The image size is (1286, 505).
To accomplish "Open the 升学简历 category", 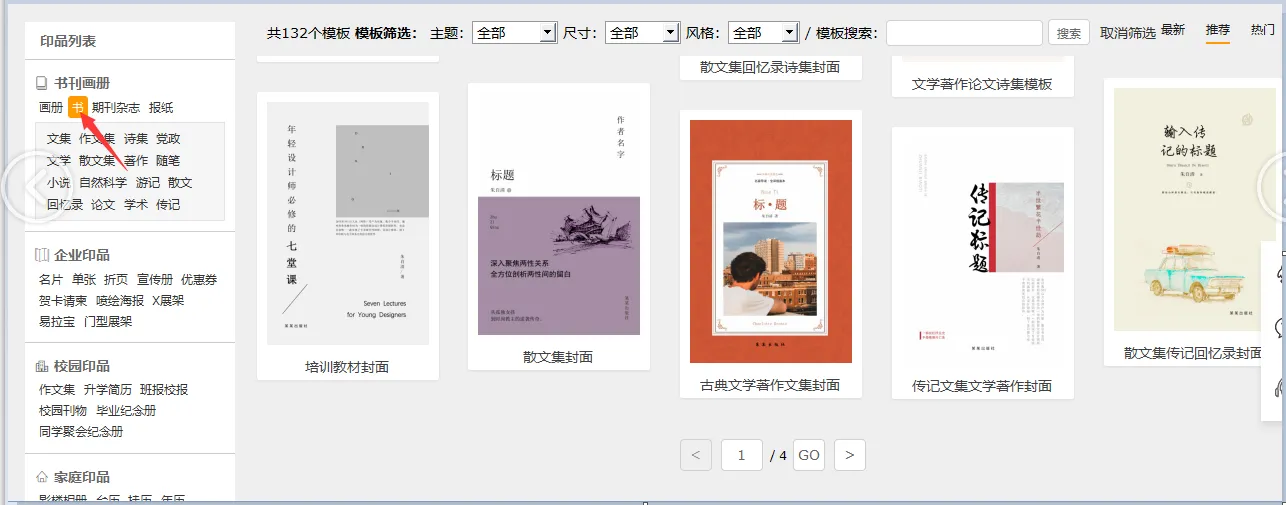I will [x=108, y=389].
